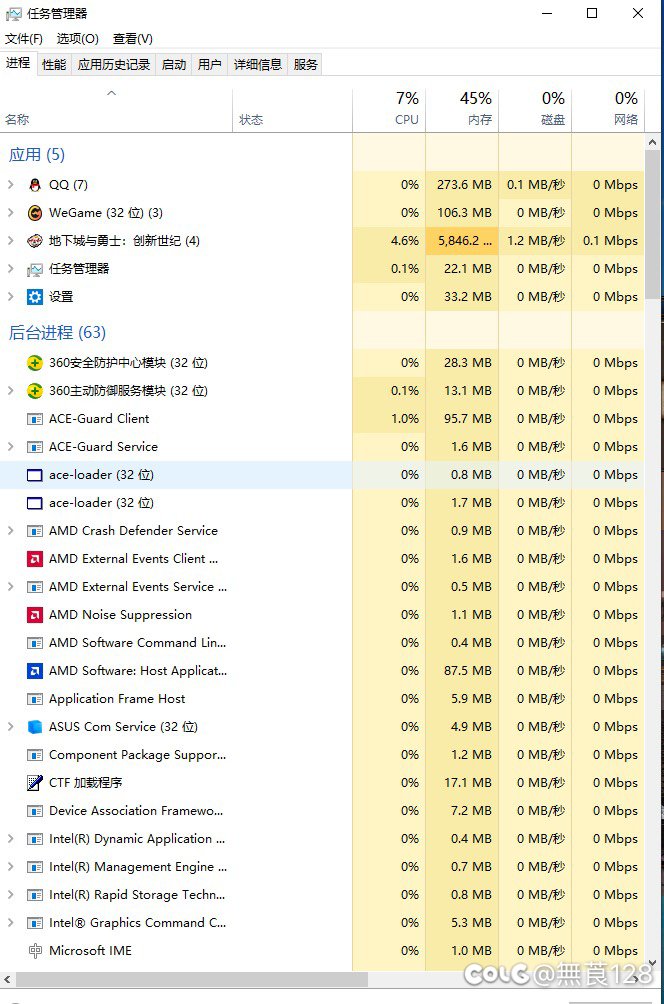Click the QQ penguin icon
664x1004 pixels.
pos(35,185)
